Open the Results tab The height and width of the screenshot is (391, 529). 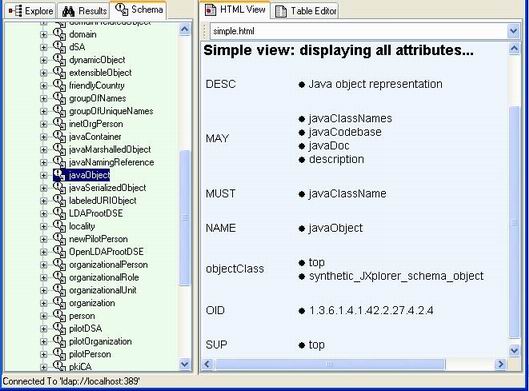[84, 11]
